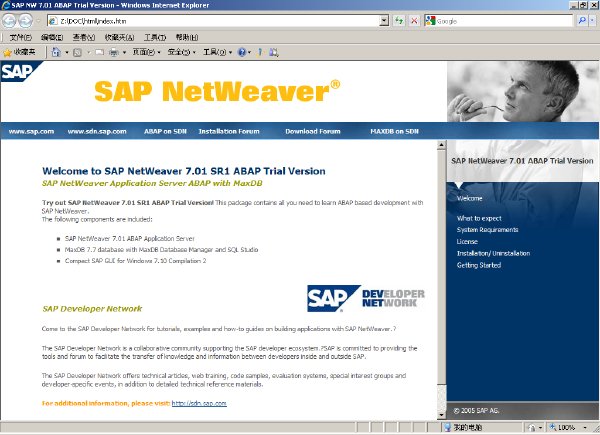Open the 帮助(H) menu
The image size is (600, 435).
[187, 37]
